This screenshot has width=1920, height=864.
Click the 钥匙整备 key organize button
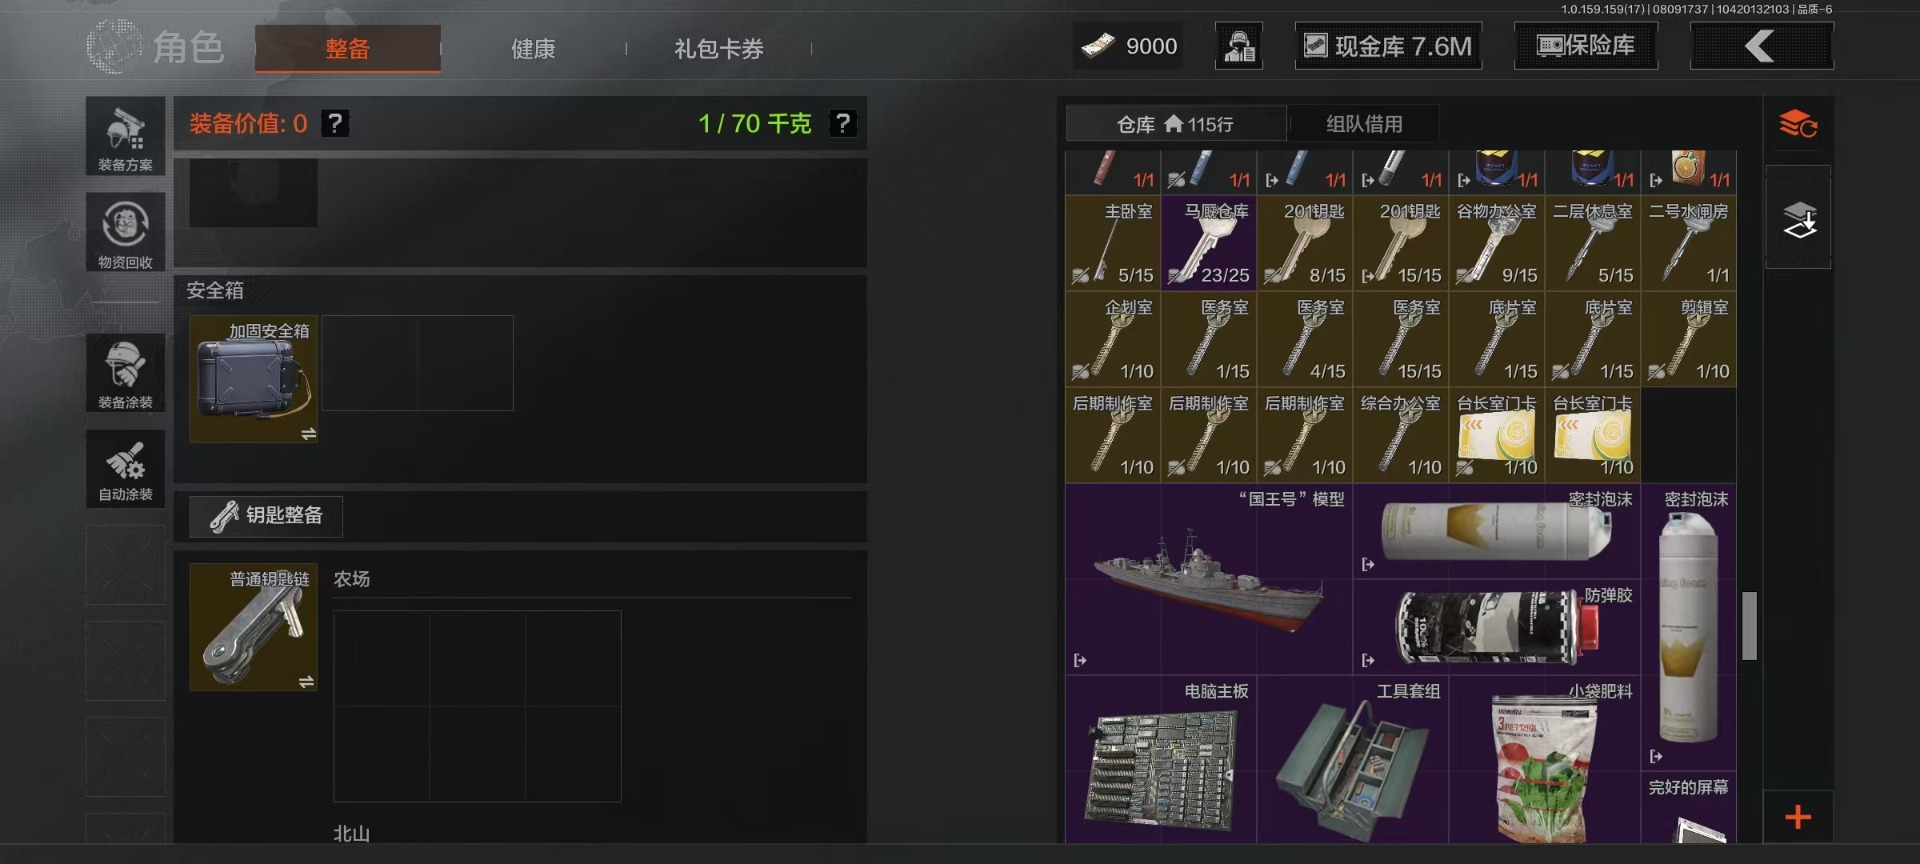(266, 516)
